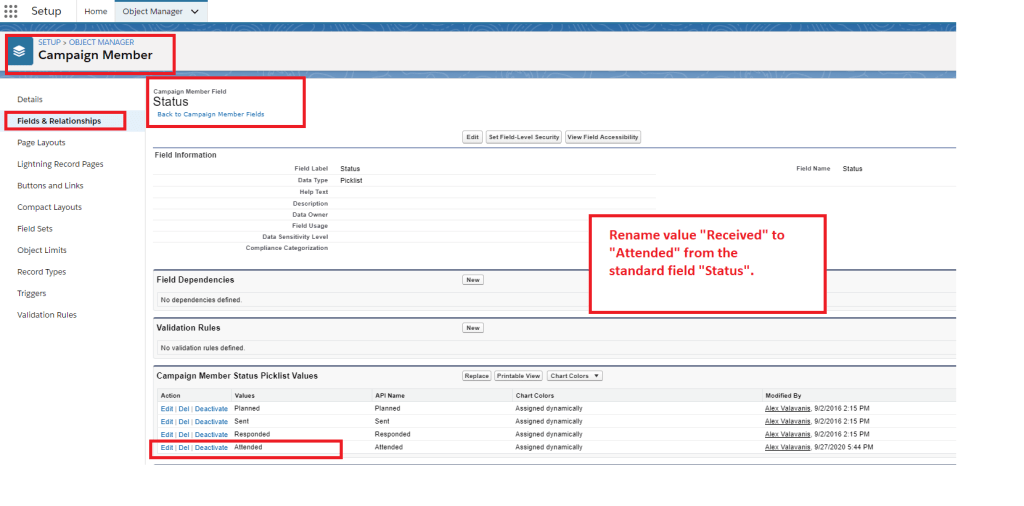Image resolution: width=1024 pixels, height=506 pixels.
Task: Open Fields & Relationships in sidebar
Action: coord(59,121)
